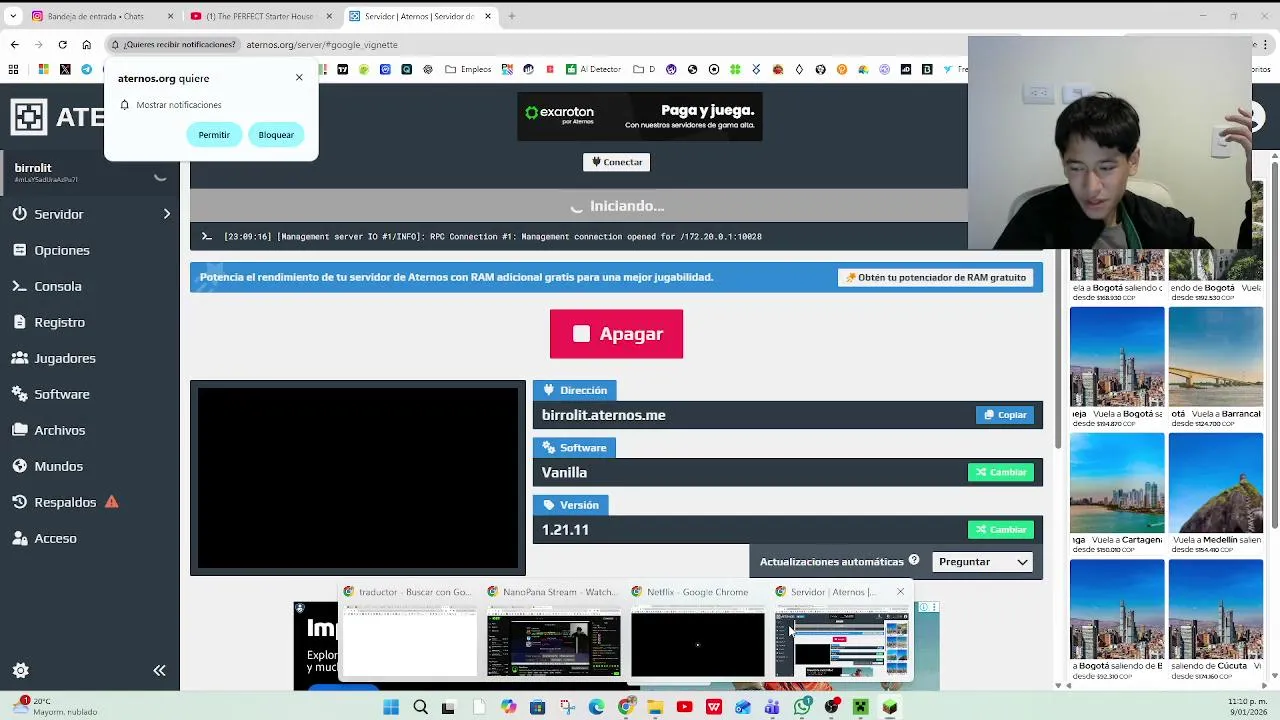Reload the page in Chrome
Viewport: 1280px width, 720px height.
[x=62, y=44]
